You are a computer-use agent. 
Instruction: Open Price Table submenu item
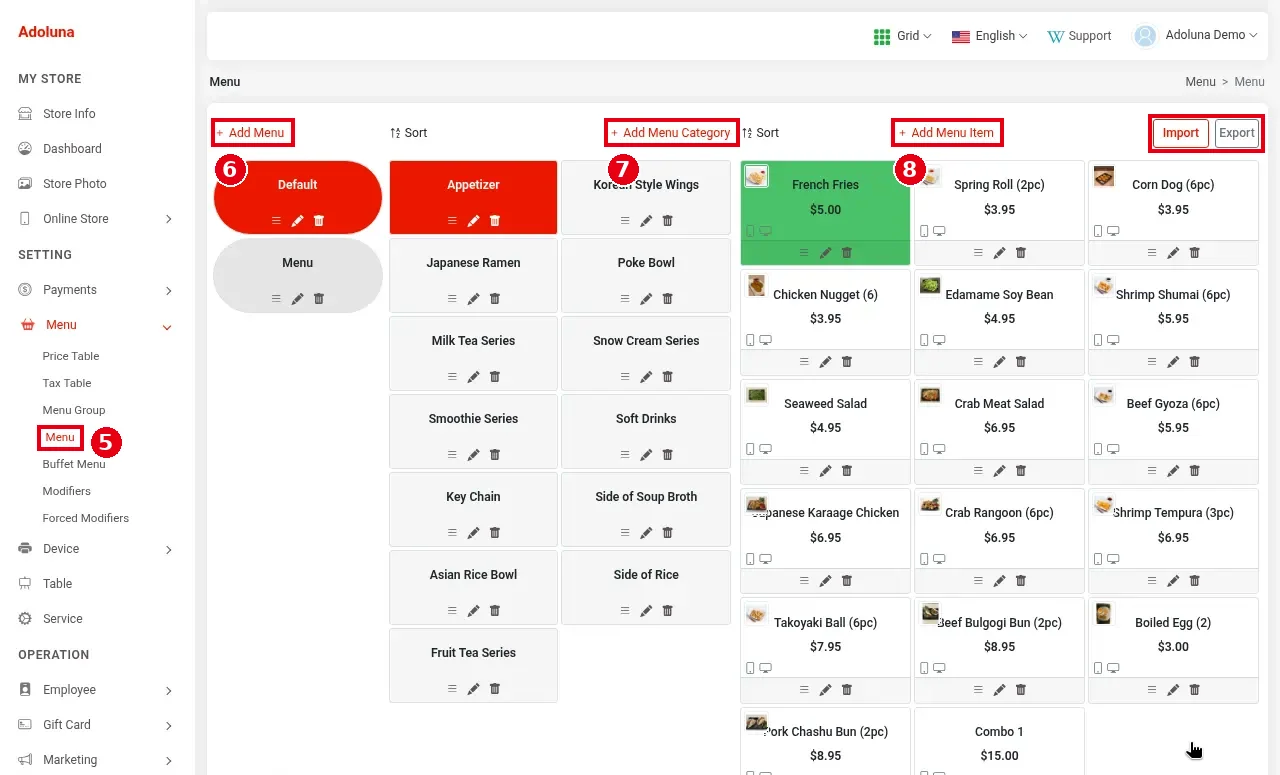point(71,356)
